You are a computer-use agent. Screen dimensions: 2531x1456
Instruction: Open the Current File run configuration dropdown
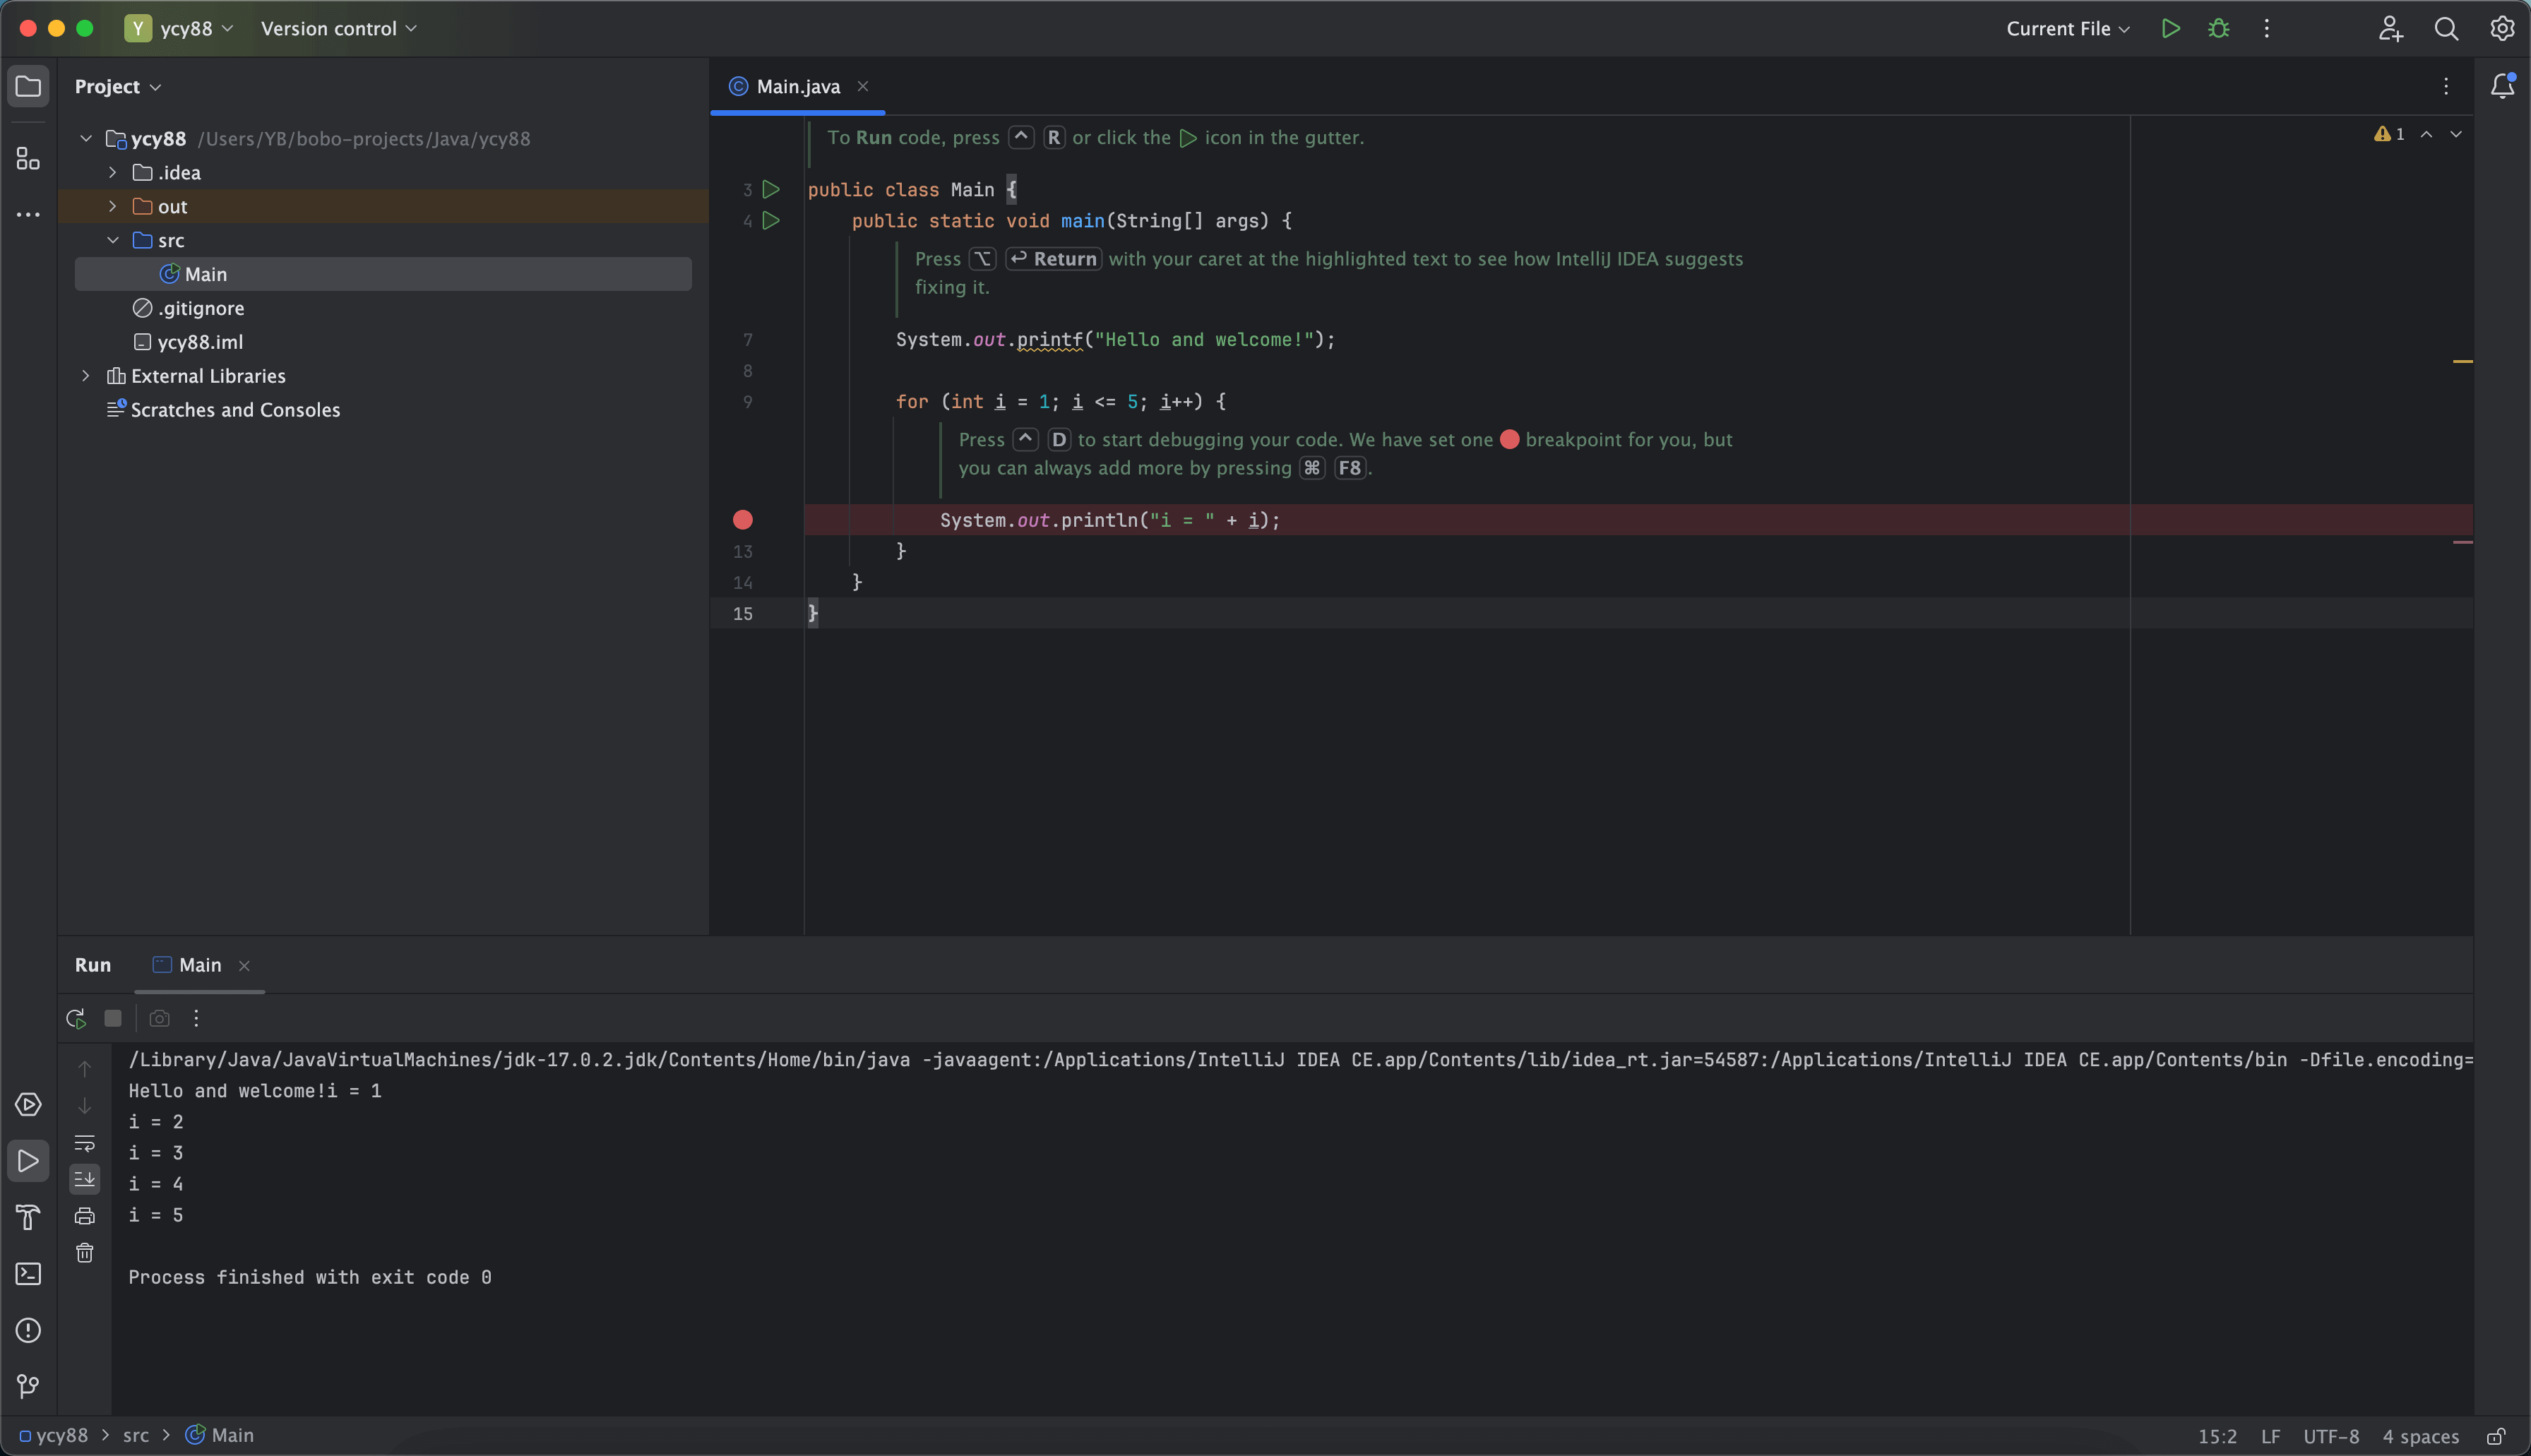point(2067,28)
